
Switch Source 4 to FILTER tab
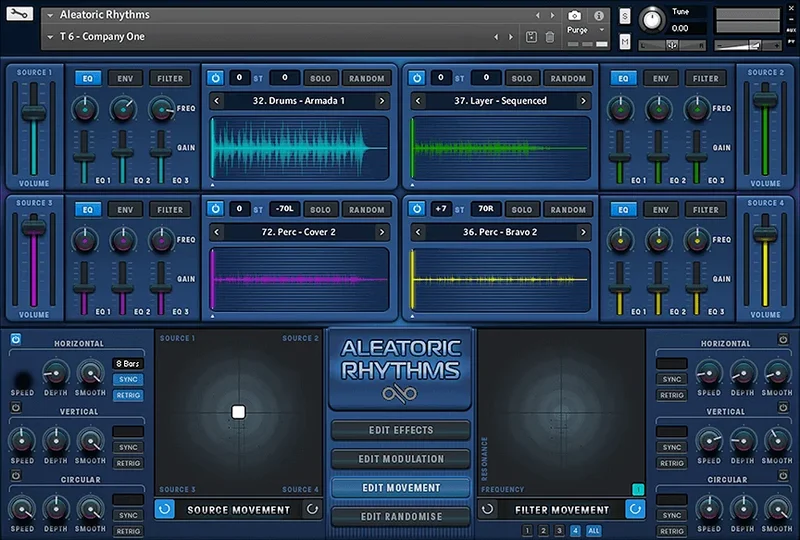click(706, 209)
